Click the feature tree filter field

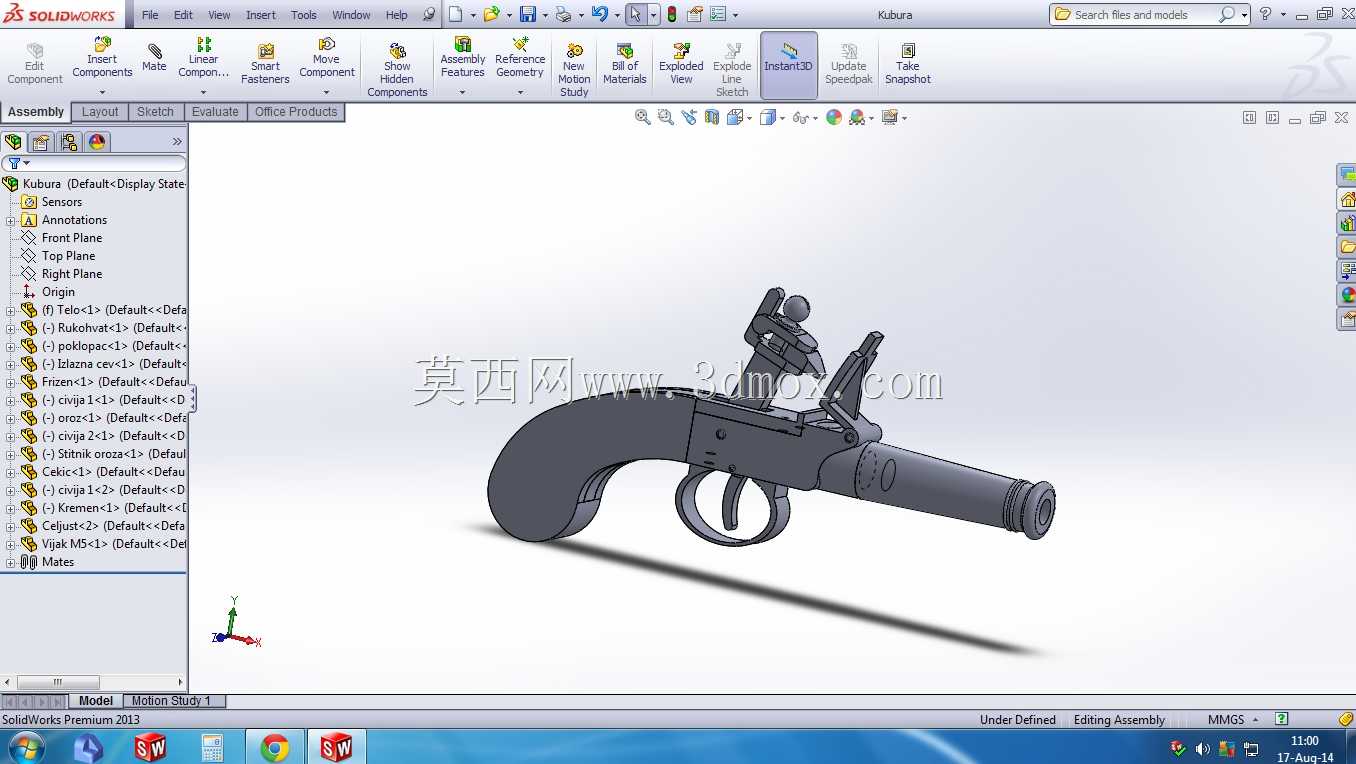point(94,163)
